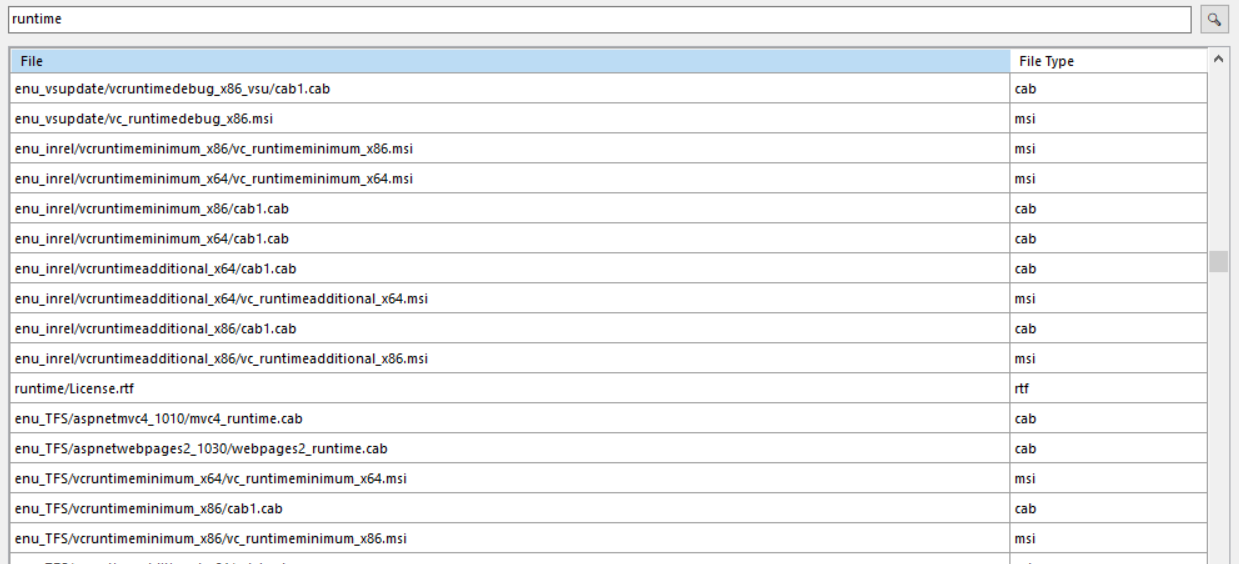Screen dimensions: 1239x564
Task: Select enu_inrel/vcruntimeadditional_x64/cab1.cab row
Action: point(155,269)
